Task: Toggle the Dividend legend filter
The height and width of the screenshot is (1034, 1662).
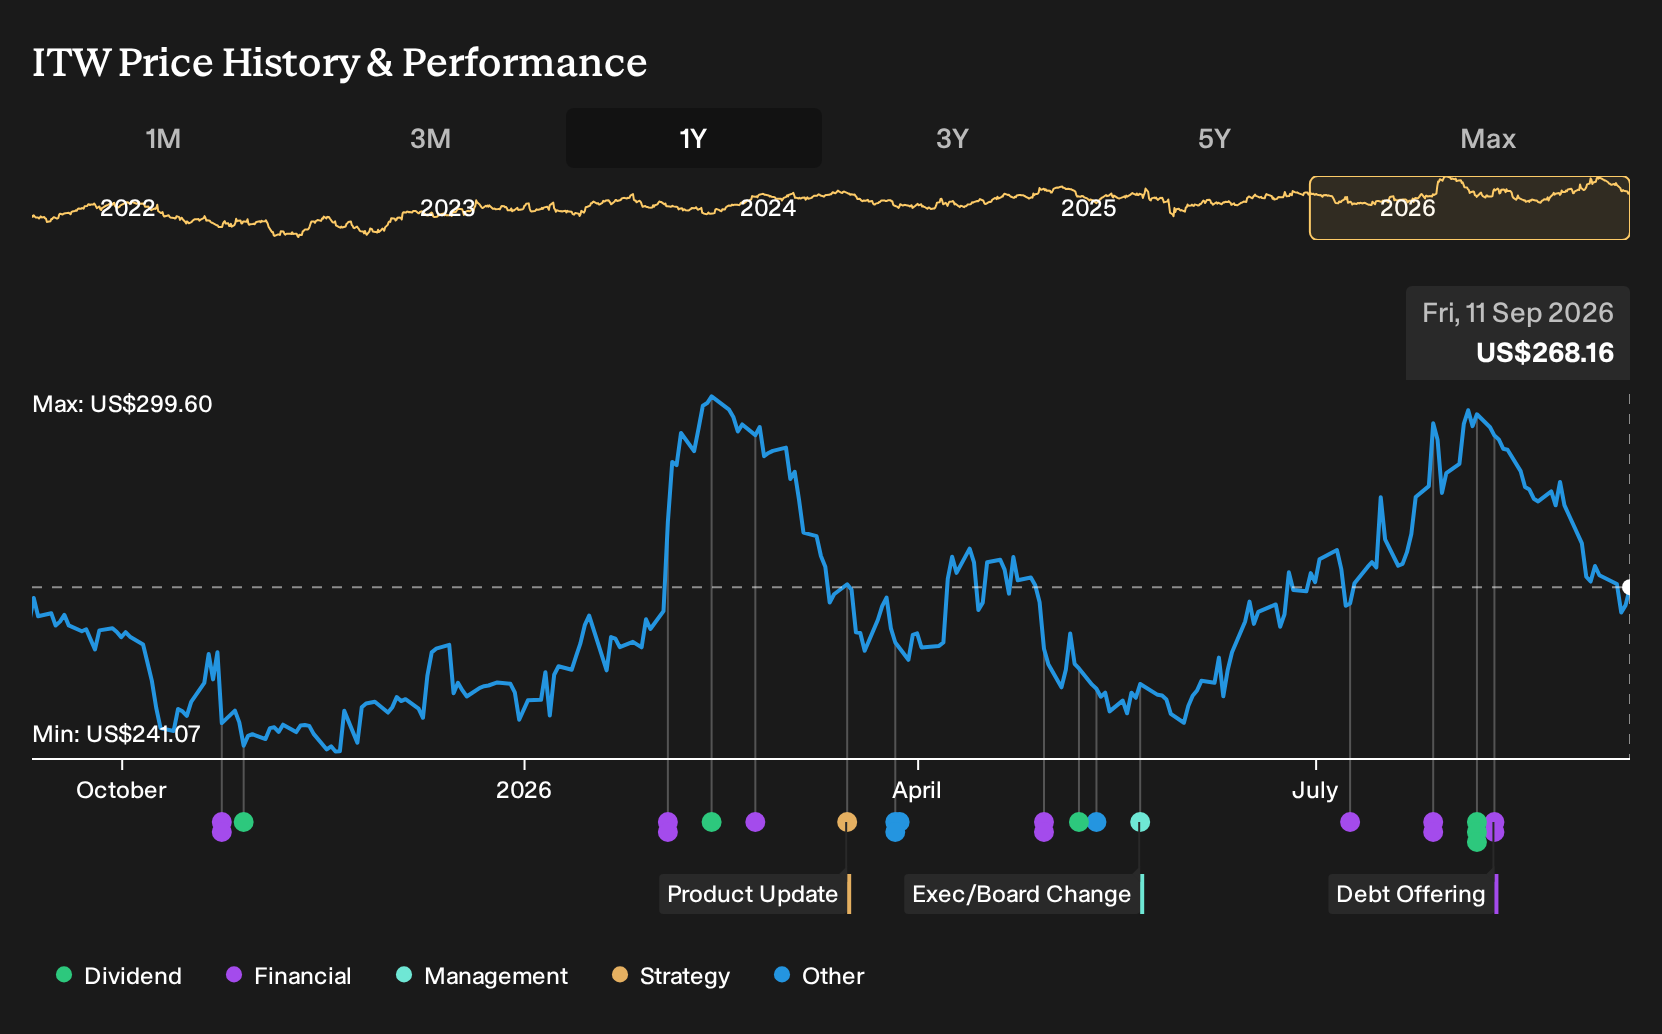Action: 119,976
